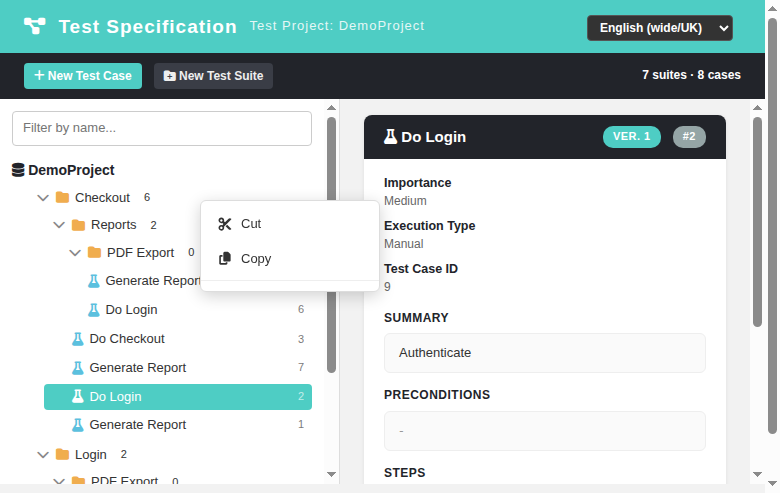
Task: Click the Login suite folder icon
Action: point(62,454)
